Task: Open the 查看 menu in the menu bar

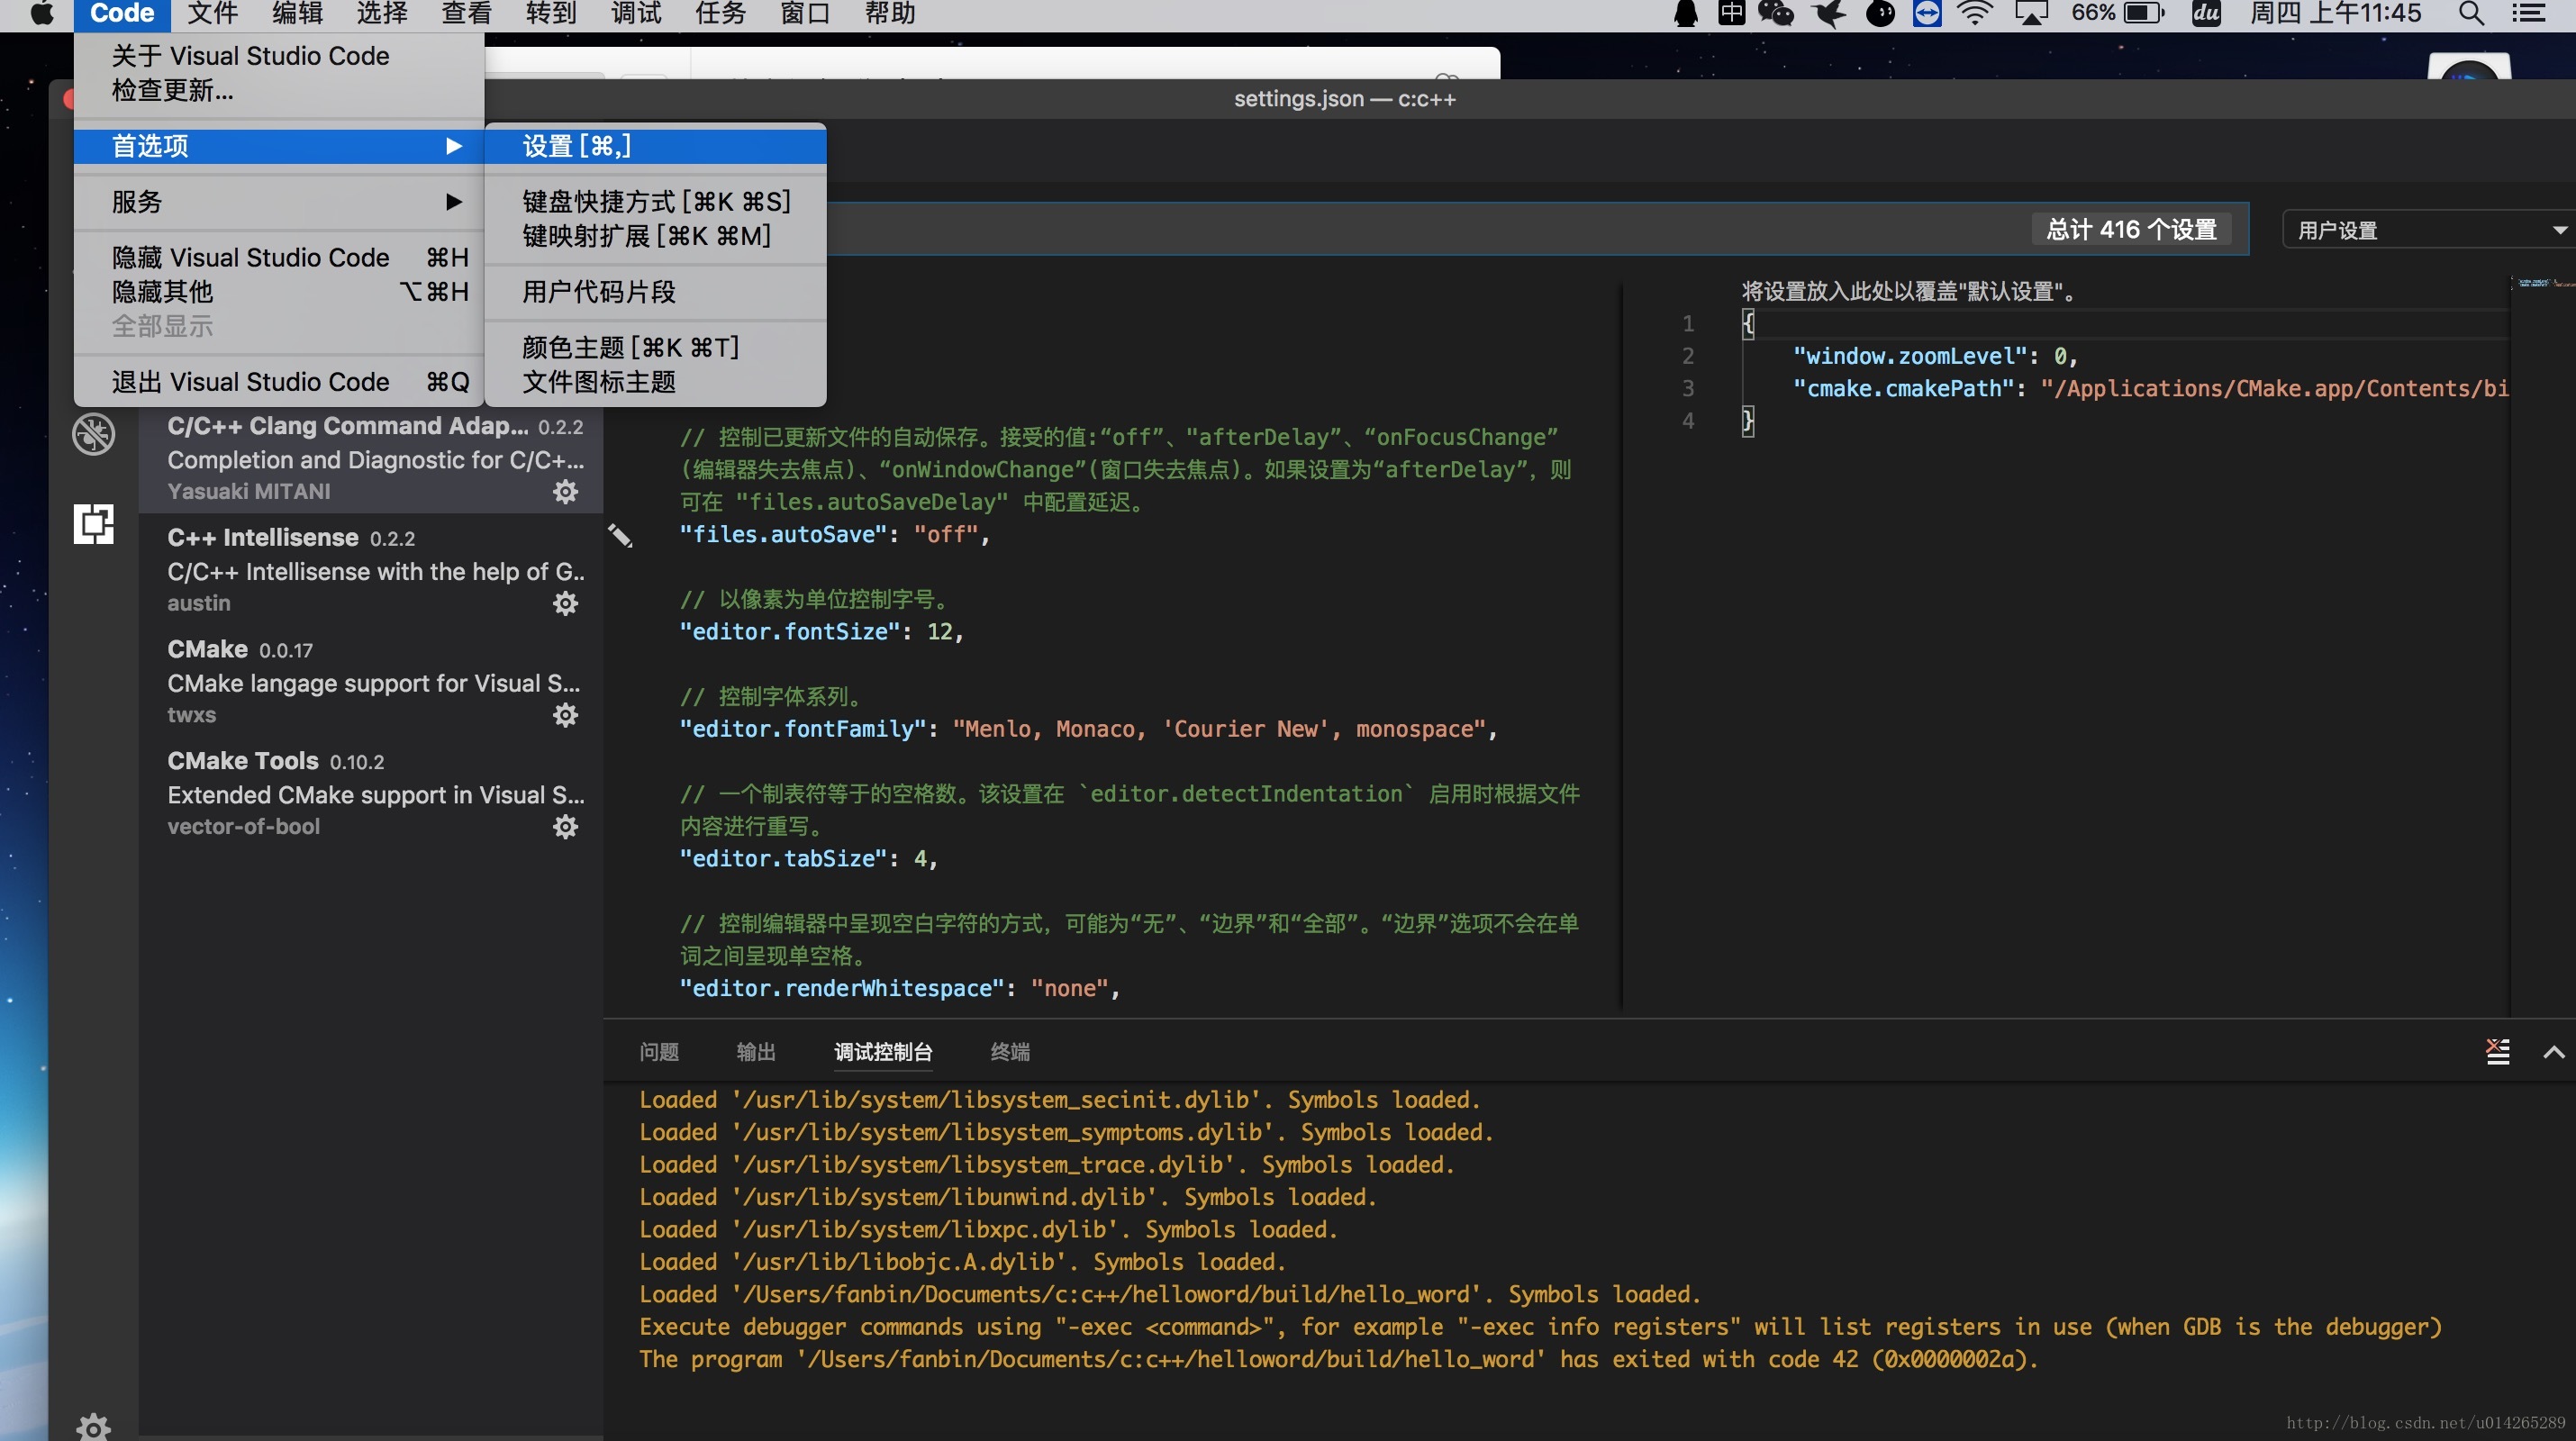Action: click(x=467, y=13)
